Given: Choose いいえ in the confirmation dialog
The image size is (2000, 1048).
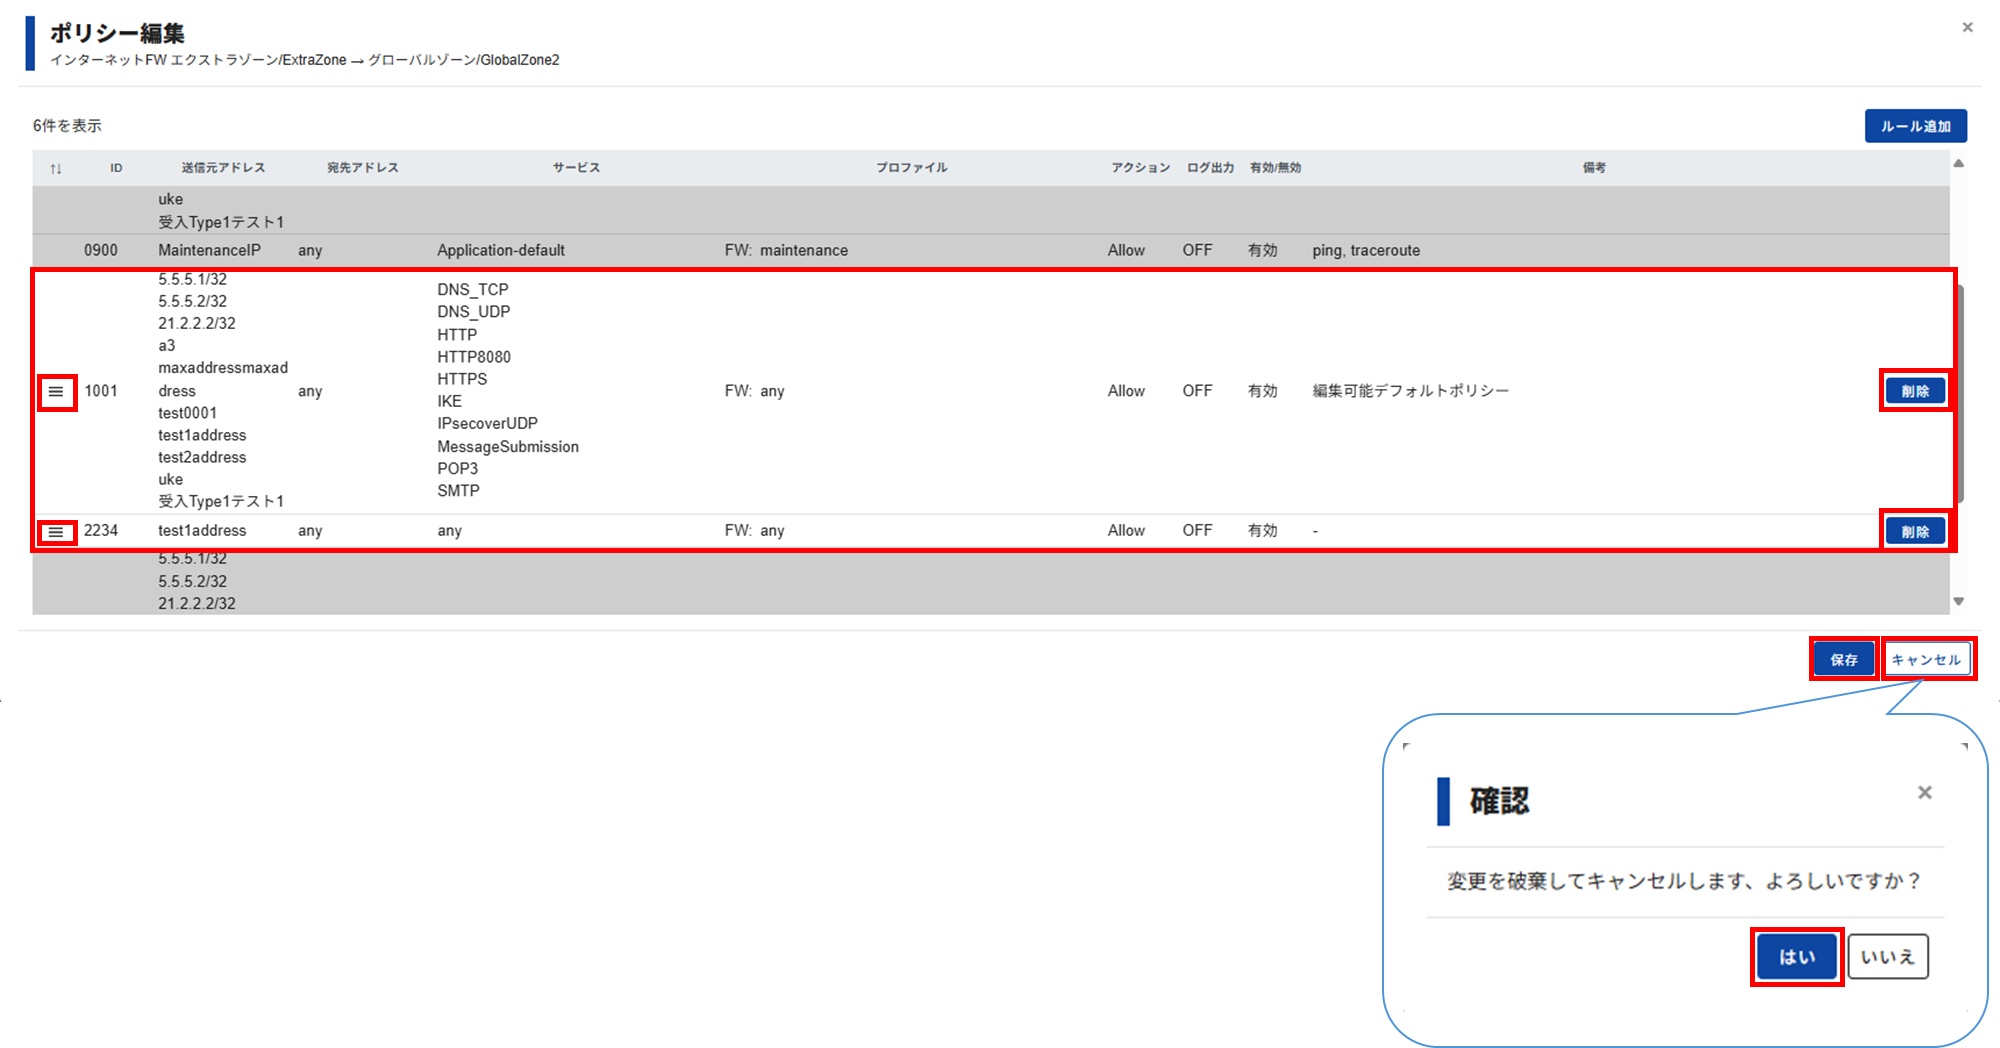Looking at the screenshot, I should pyautogui.click(x=1887, y=957).
